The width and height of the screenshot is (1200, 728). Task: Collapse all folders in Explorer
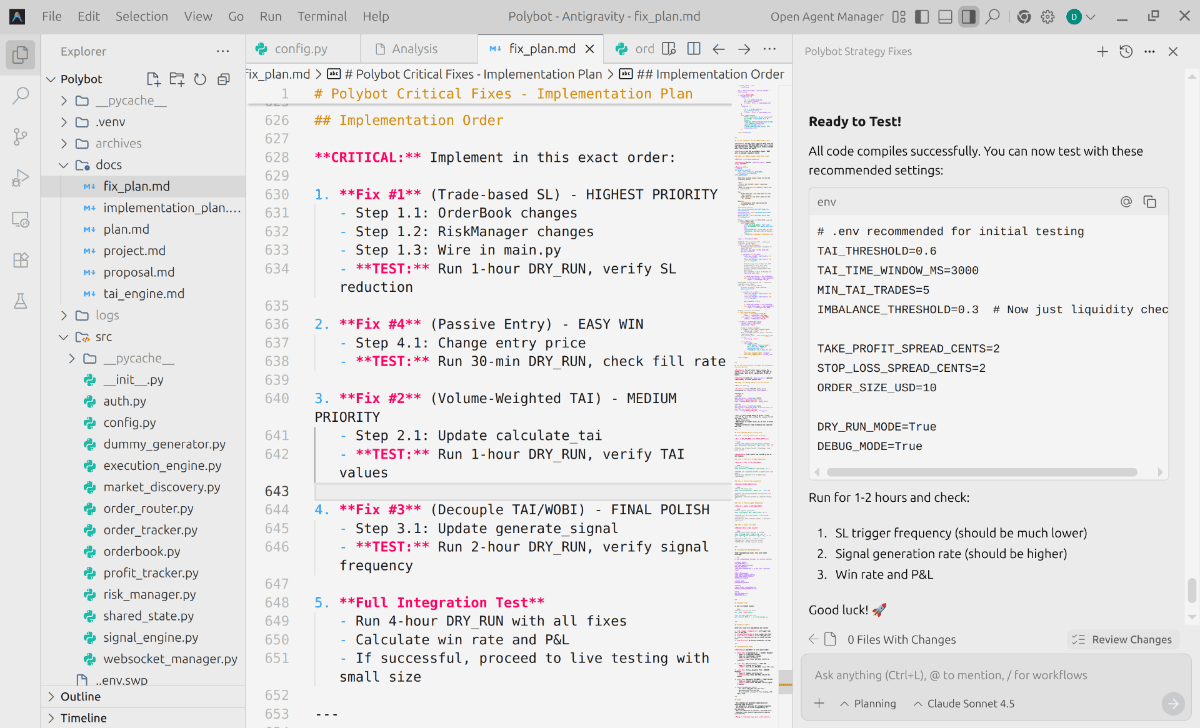click(223, 79)
